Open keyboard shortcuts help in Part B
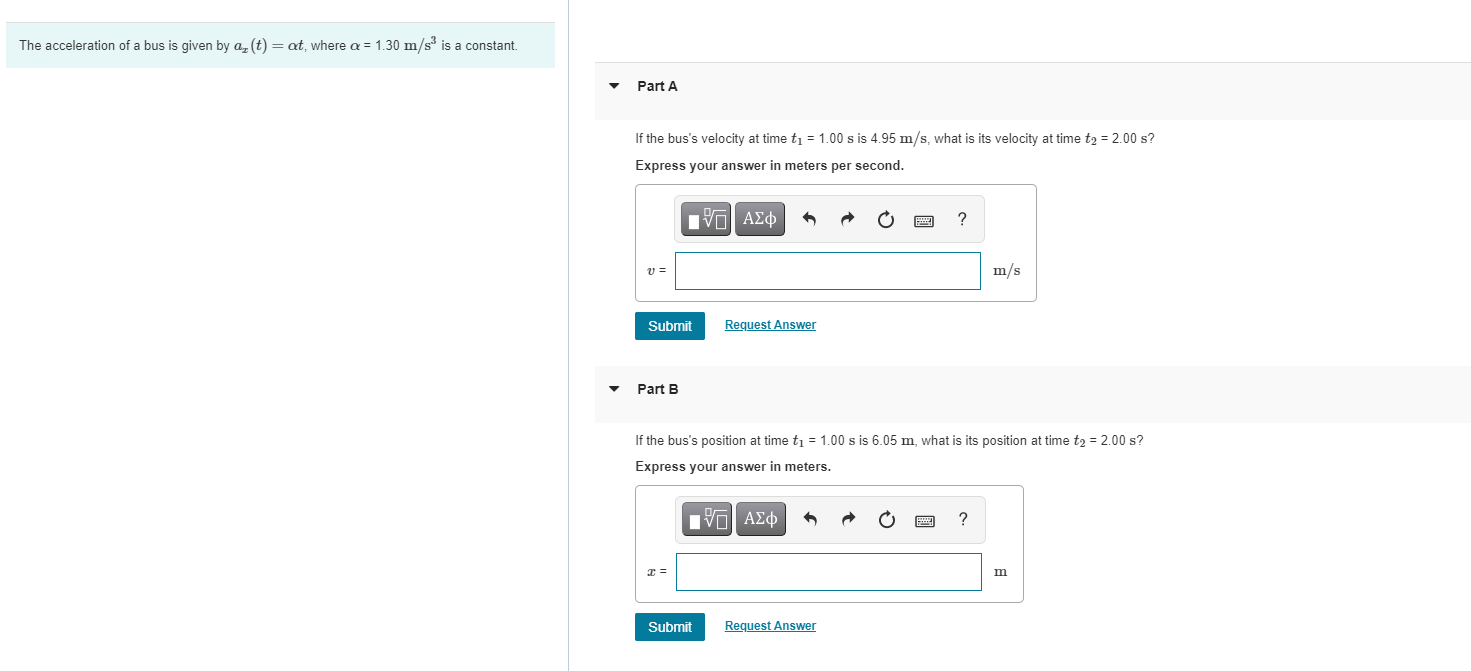The height and width of the screenshot is (671, 1471). coord(924,519)
